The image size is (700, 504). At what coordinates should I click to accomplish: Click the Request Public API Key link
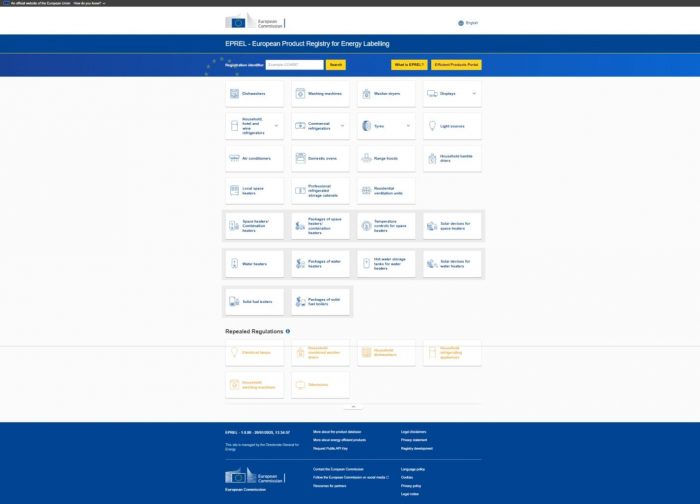(330, 448)
